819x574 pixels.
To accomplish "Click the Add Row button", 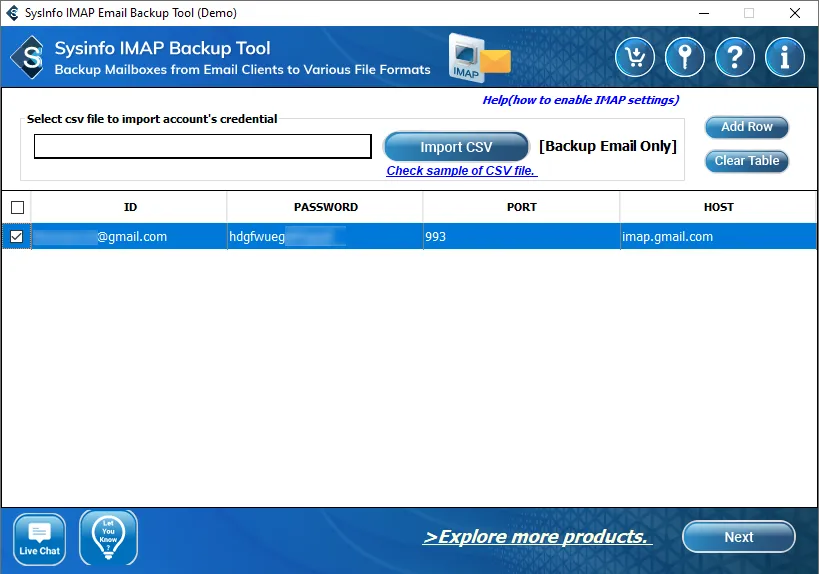I will [x=746, y=127].
